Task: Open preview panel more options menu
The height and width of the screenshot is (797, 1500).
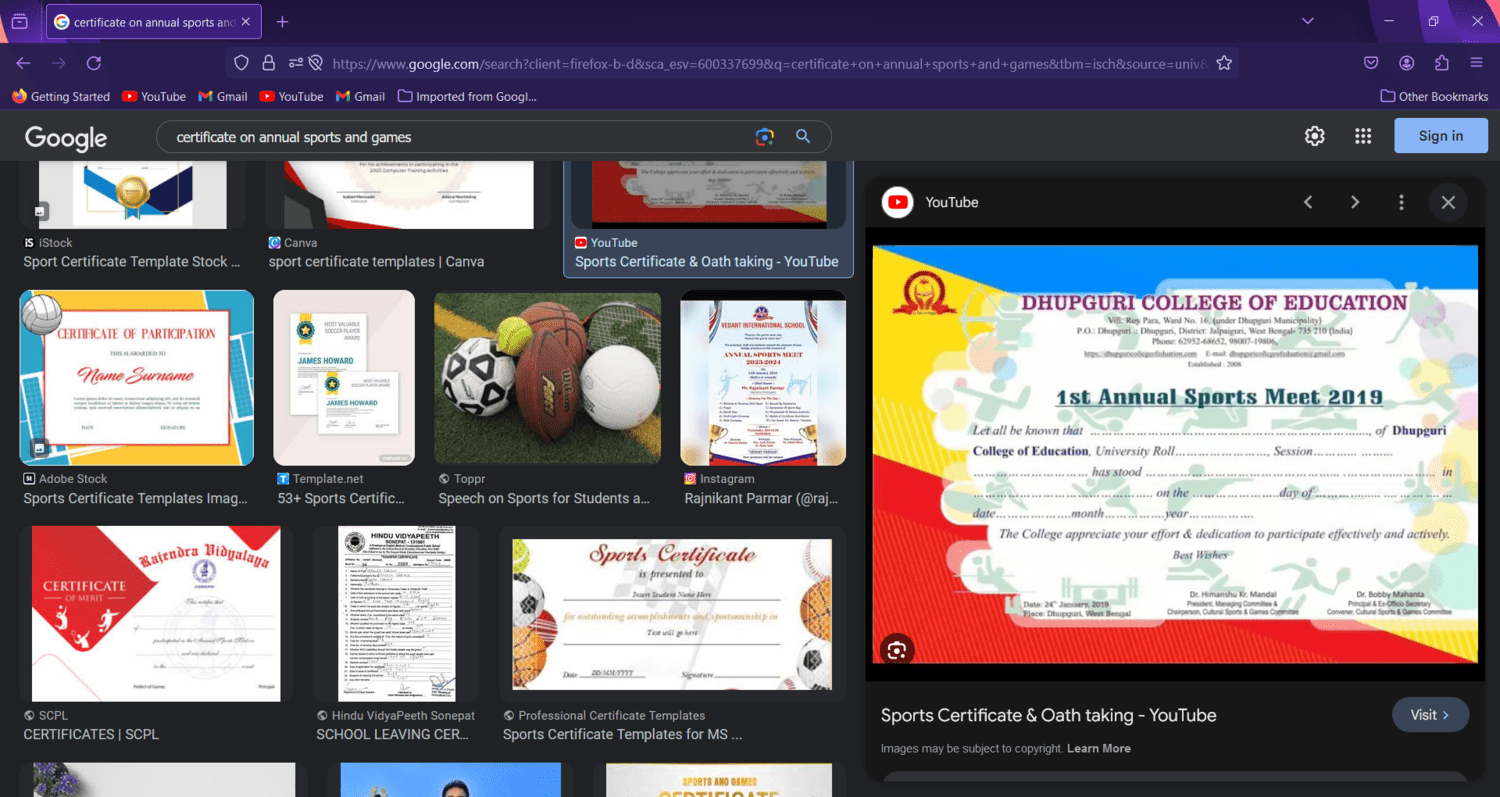Action: pyautogui.click(x=1401, y=202)
